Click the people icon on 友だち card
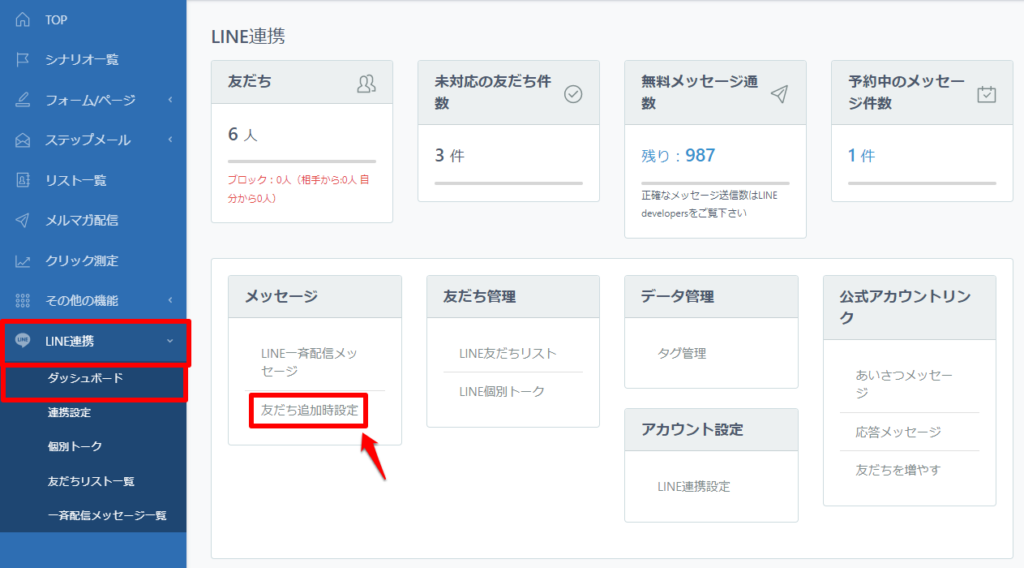 tap(366, 83)
